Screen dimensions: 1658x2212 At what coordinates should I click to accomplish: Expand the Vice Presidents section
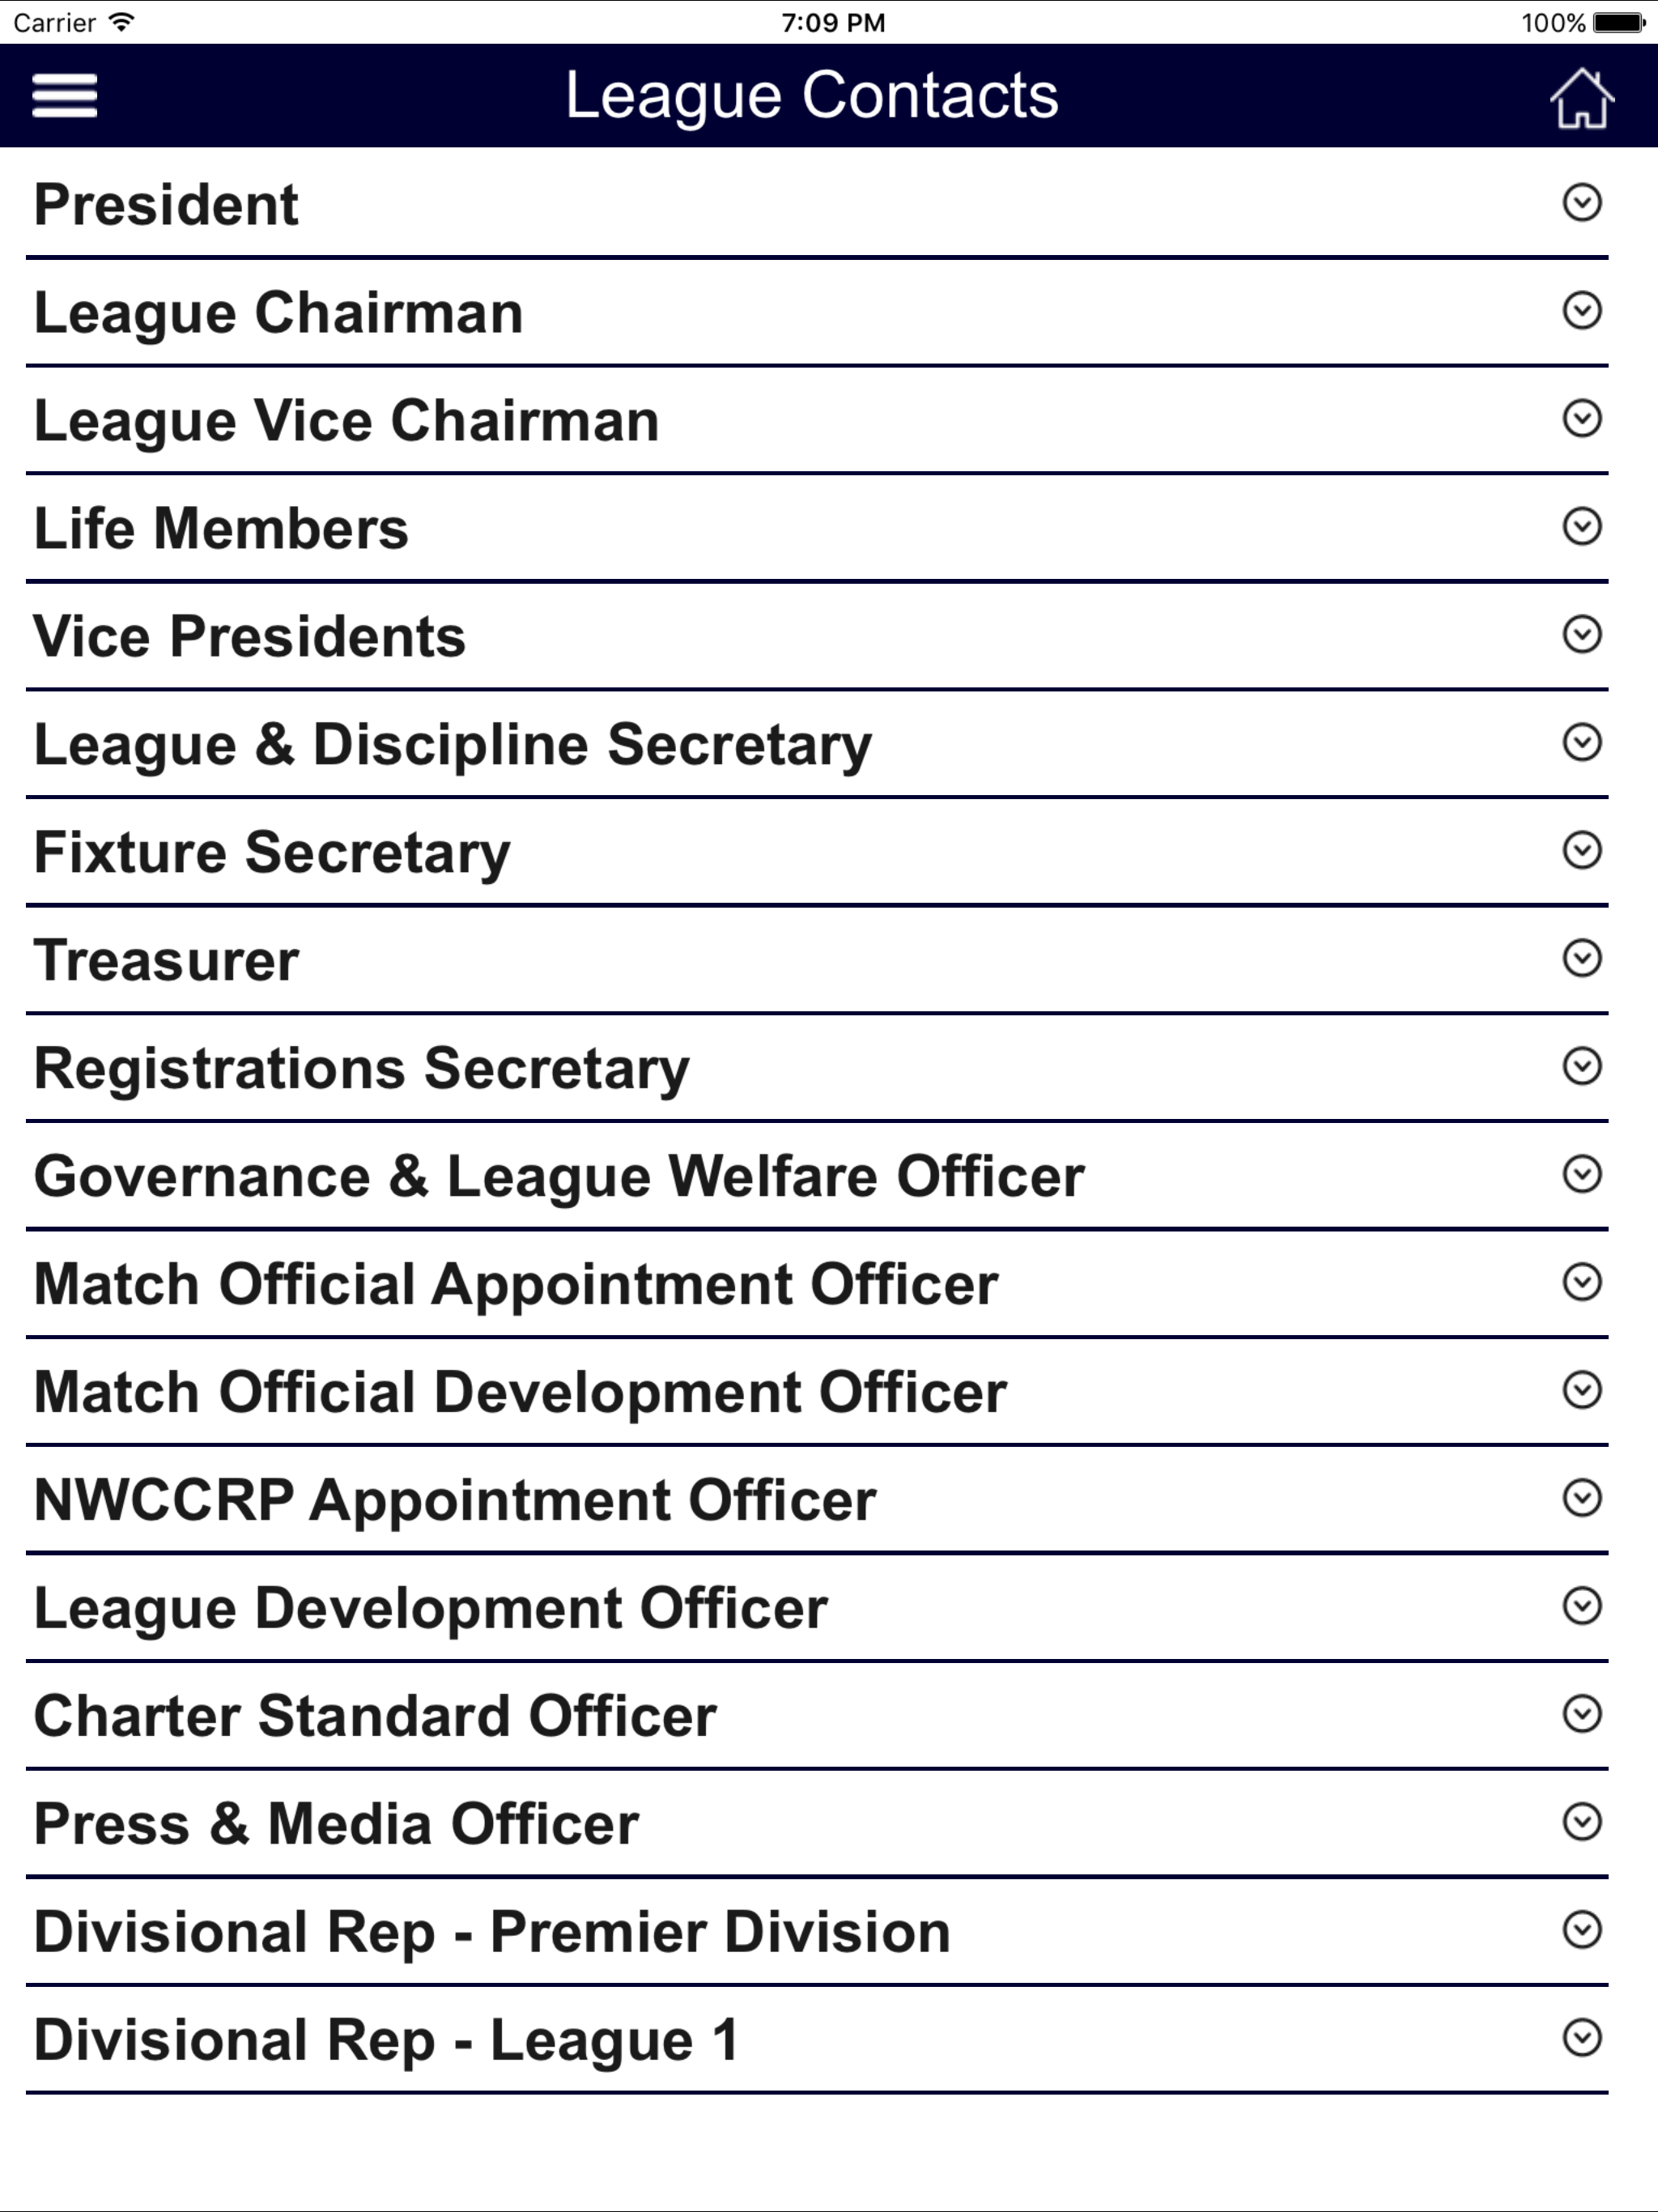tap(817, 636)
